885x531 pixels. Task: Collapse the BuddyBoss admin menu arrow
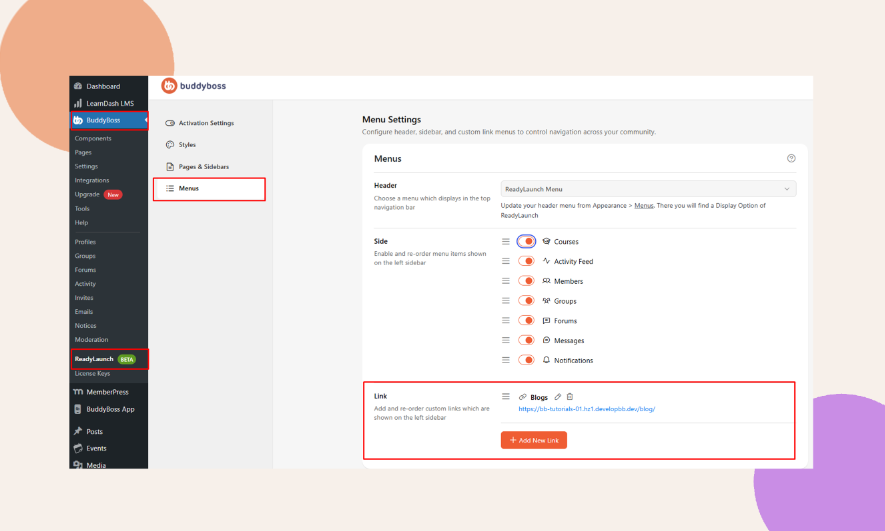[x=146, y=121]
